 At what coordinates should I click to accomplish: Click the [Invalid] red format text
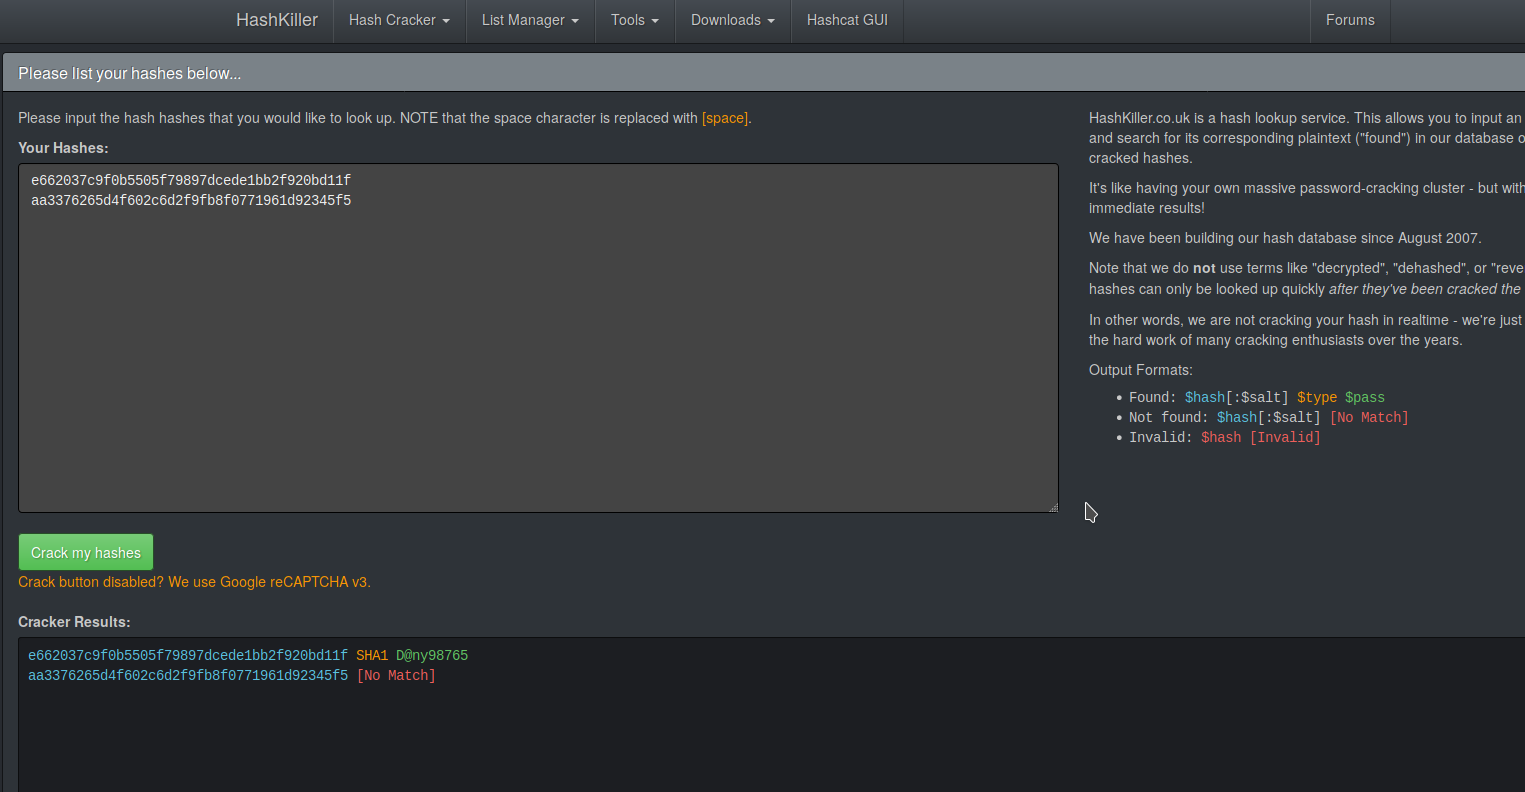1285,437
